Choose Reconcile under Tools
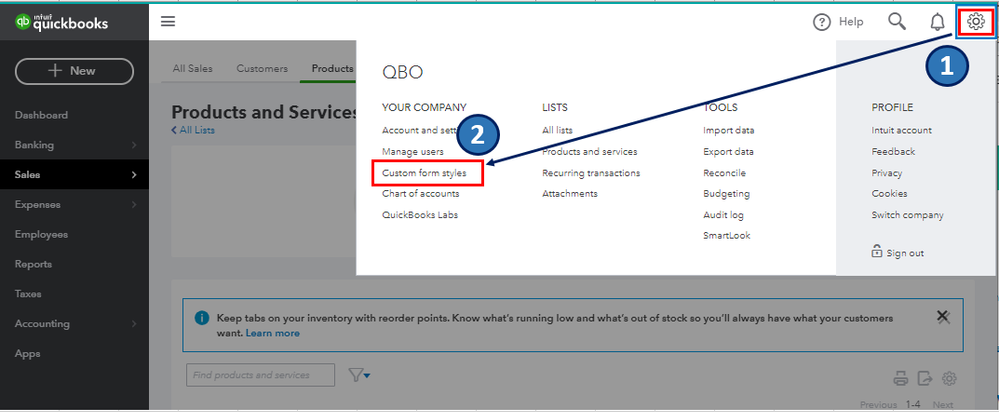Screen dimensions: 999x412 [x=724, y=173]
